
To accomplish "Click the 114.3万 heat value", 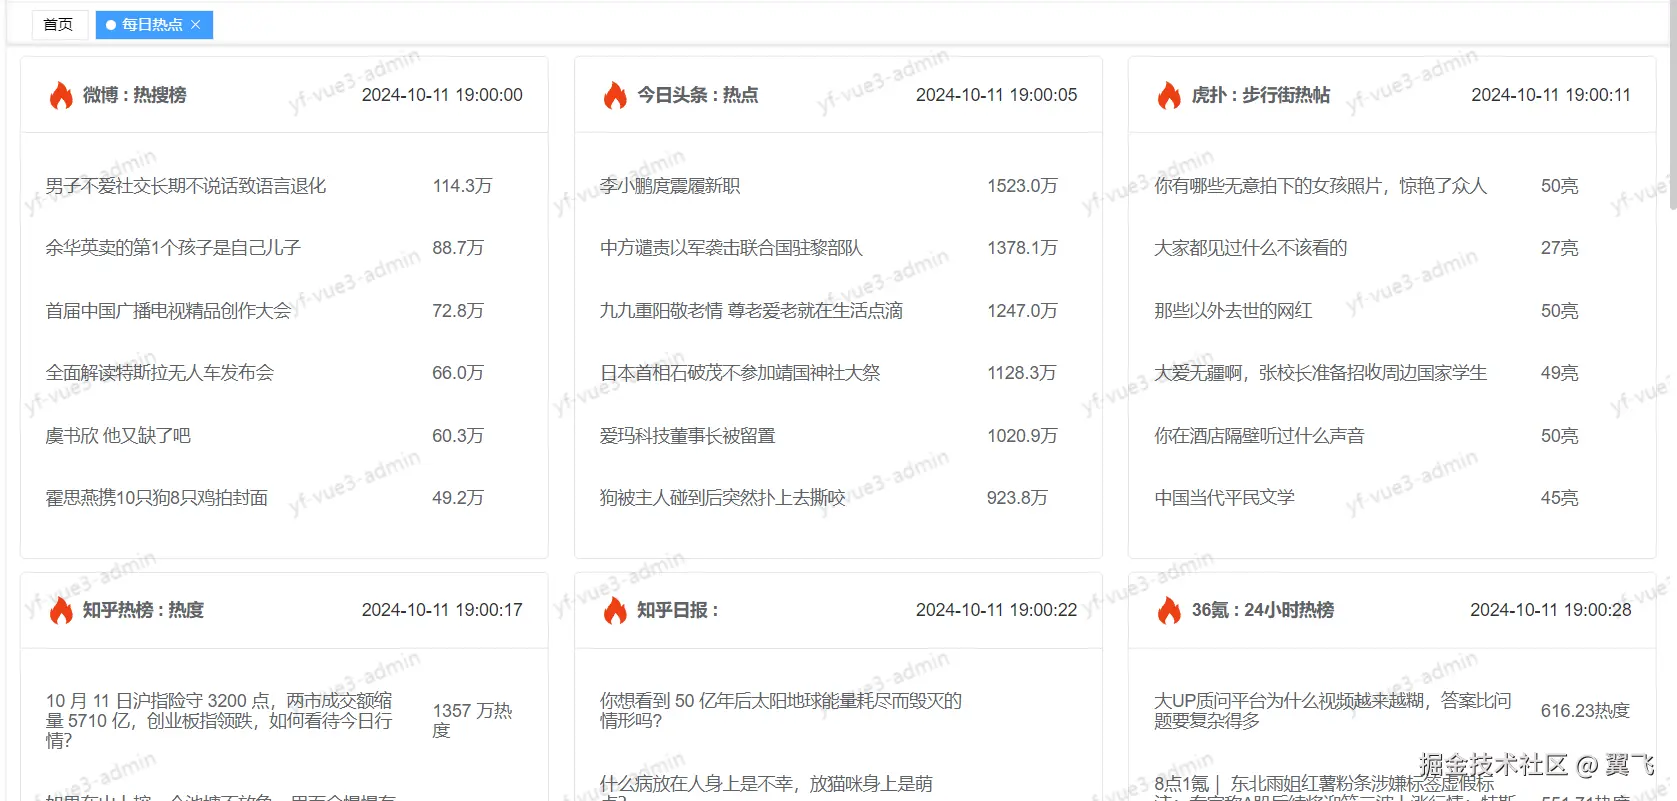I will coord(462,186).
